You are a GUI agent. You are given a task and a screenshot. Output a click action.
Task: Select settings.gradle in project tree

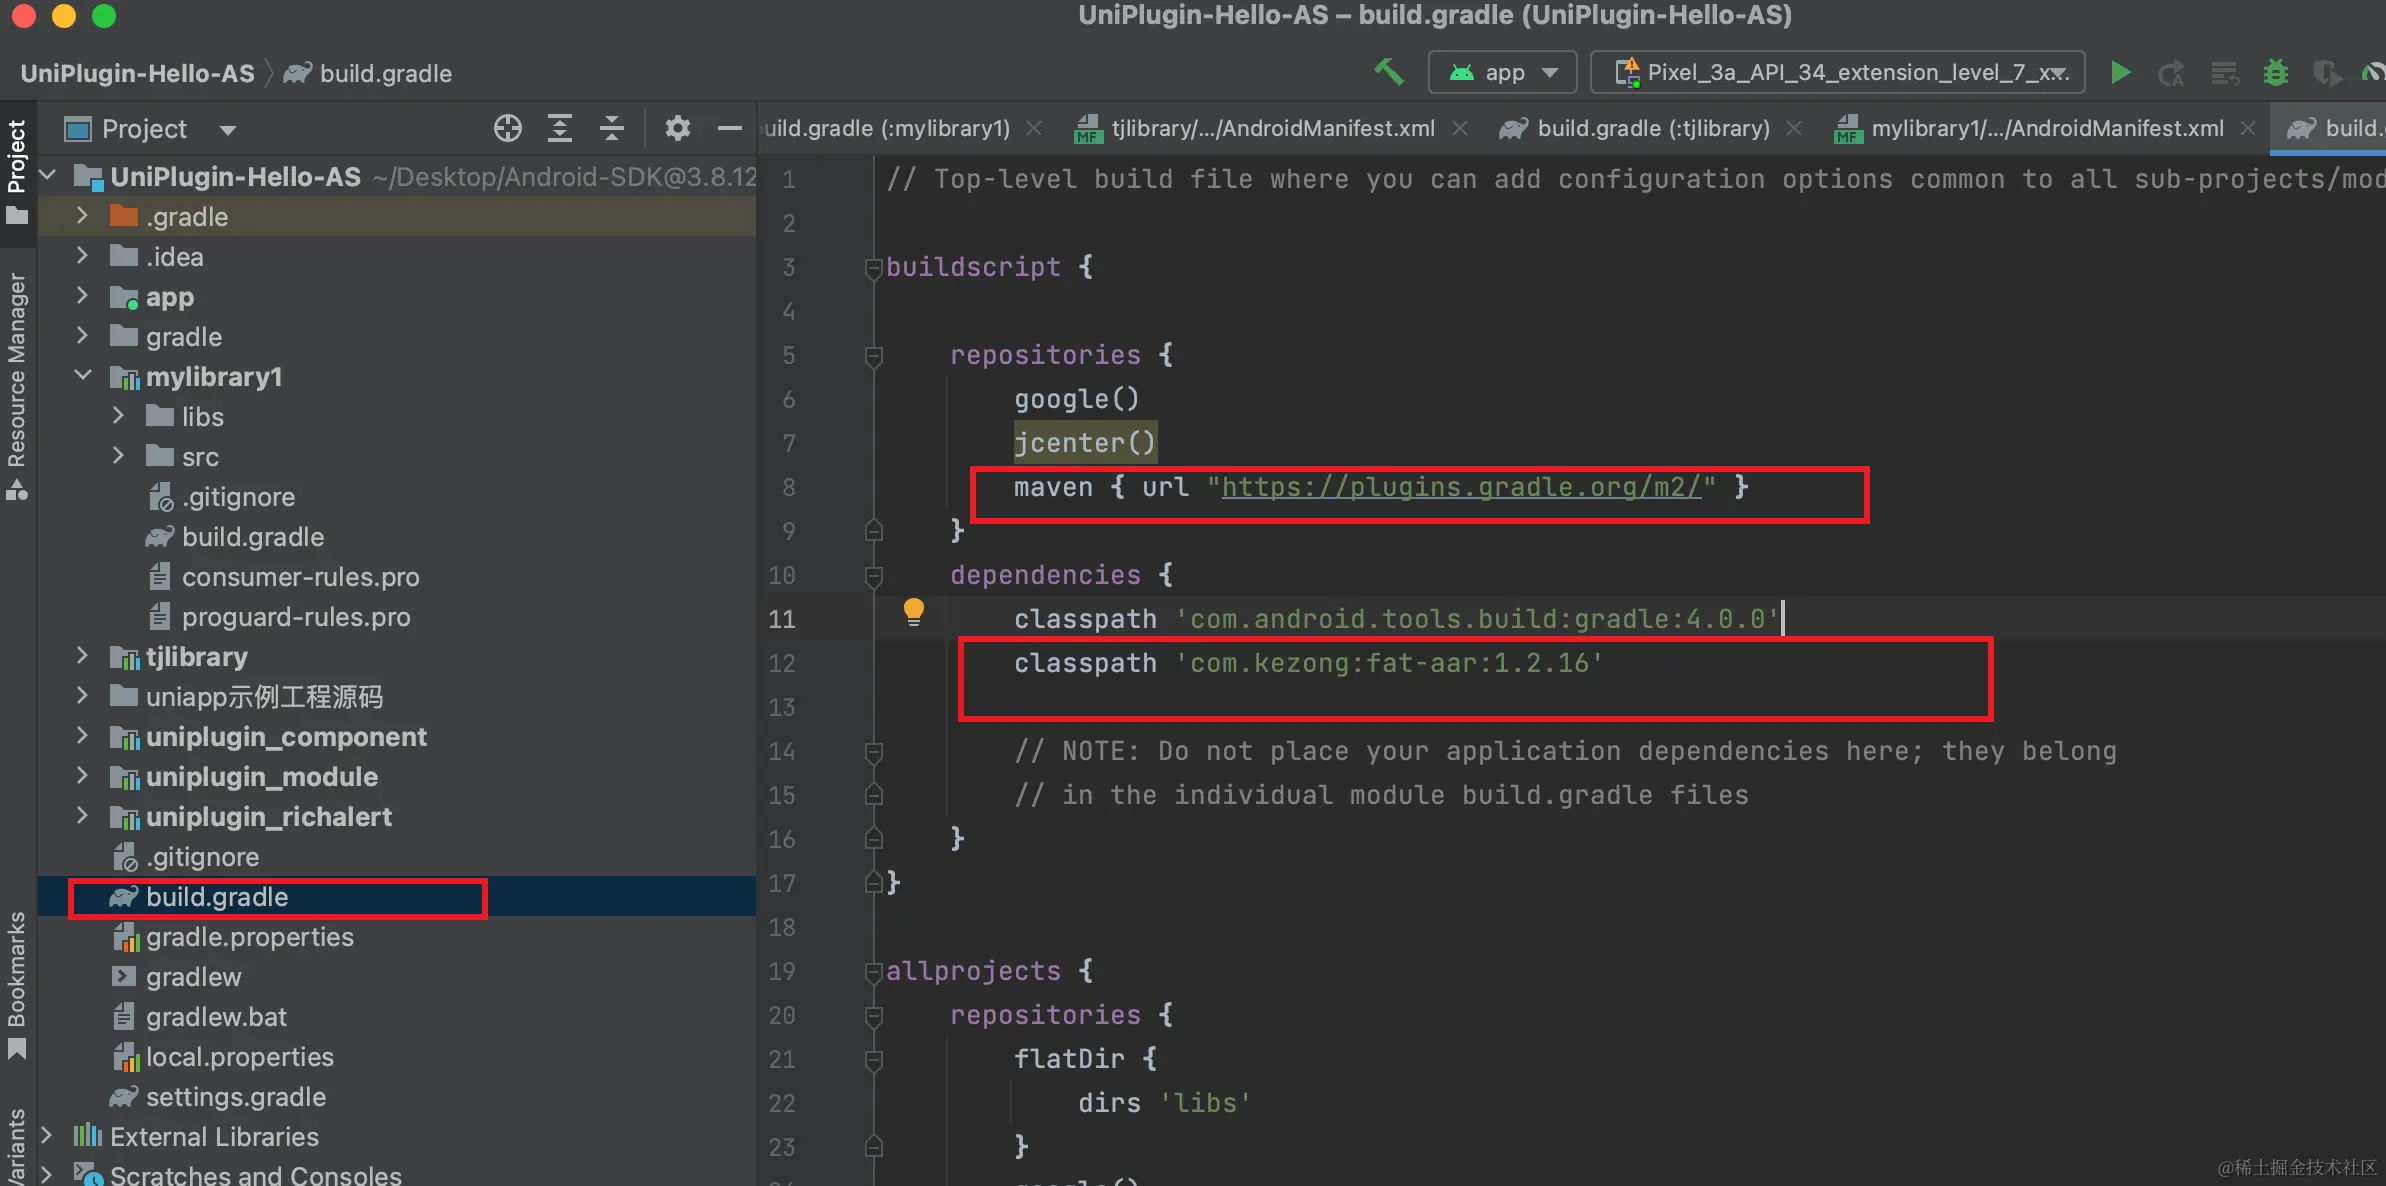(x=235, y=1097)
